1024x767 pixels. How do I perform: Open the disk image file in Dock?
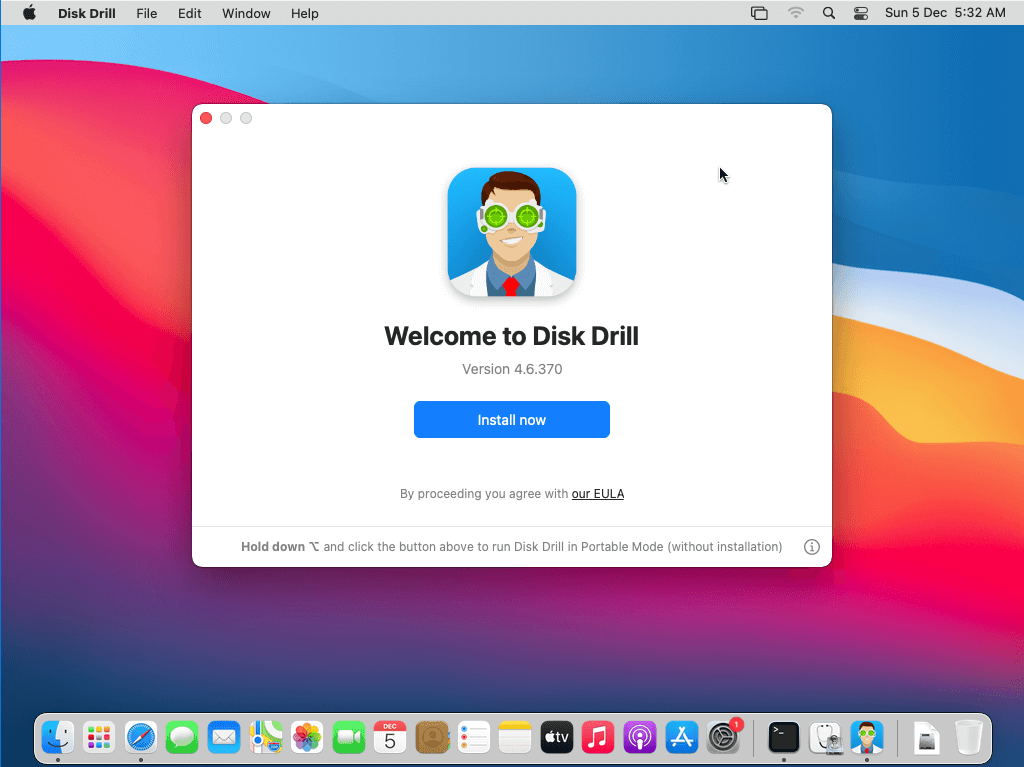point(927,738)
